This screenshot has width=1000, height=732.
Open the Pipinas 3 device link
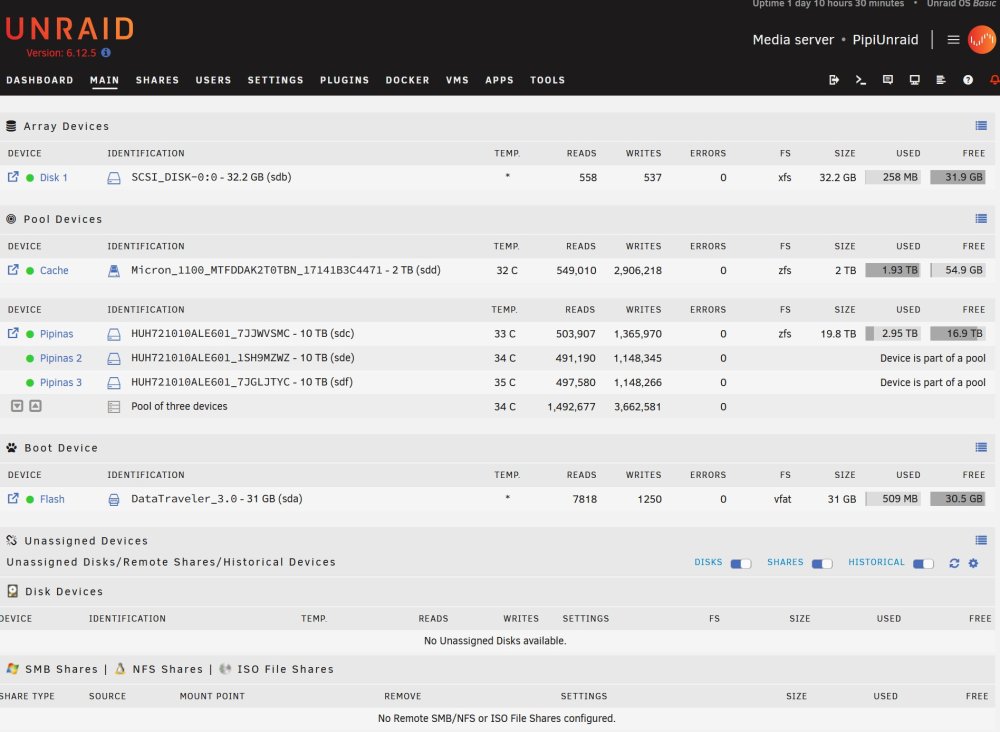click(x=61, y=382)
